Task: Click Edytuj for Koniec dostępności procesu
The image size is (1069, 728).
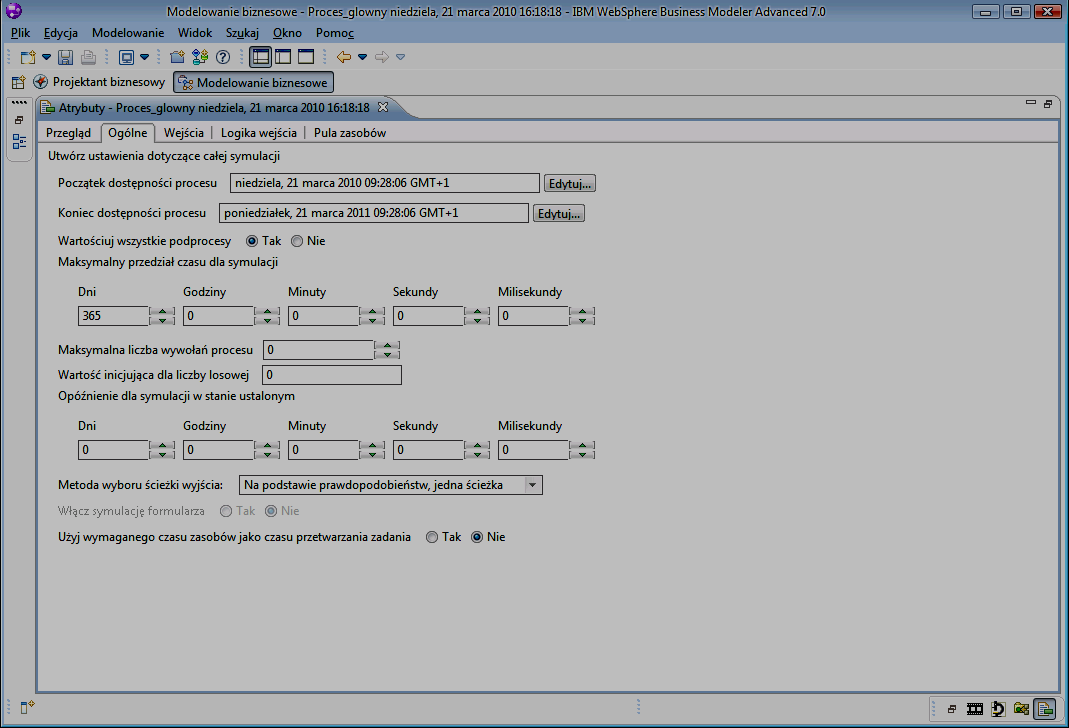Action: tap(559, 213)
